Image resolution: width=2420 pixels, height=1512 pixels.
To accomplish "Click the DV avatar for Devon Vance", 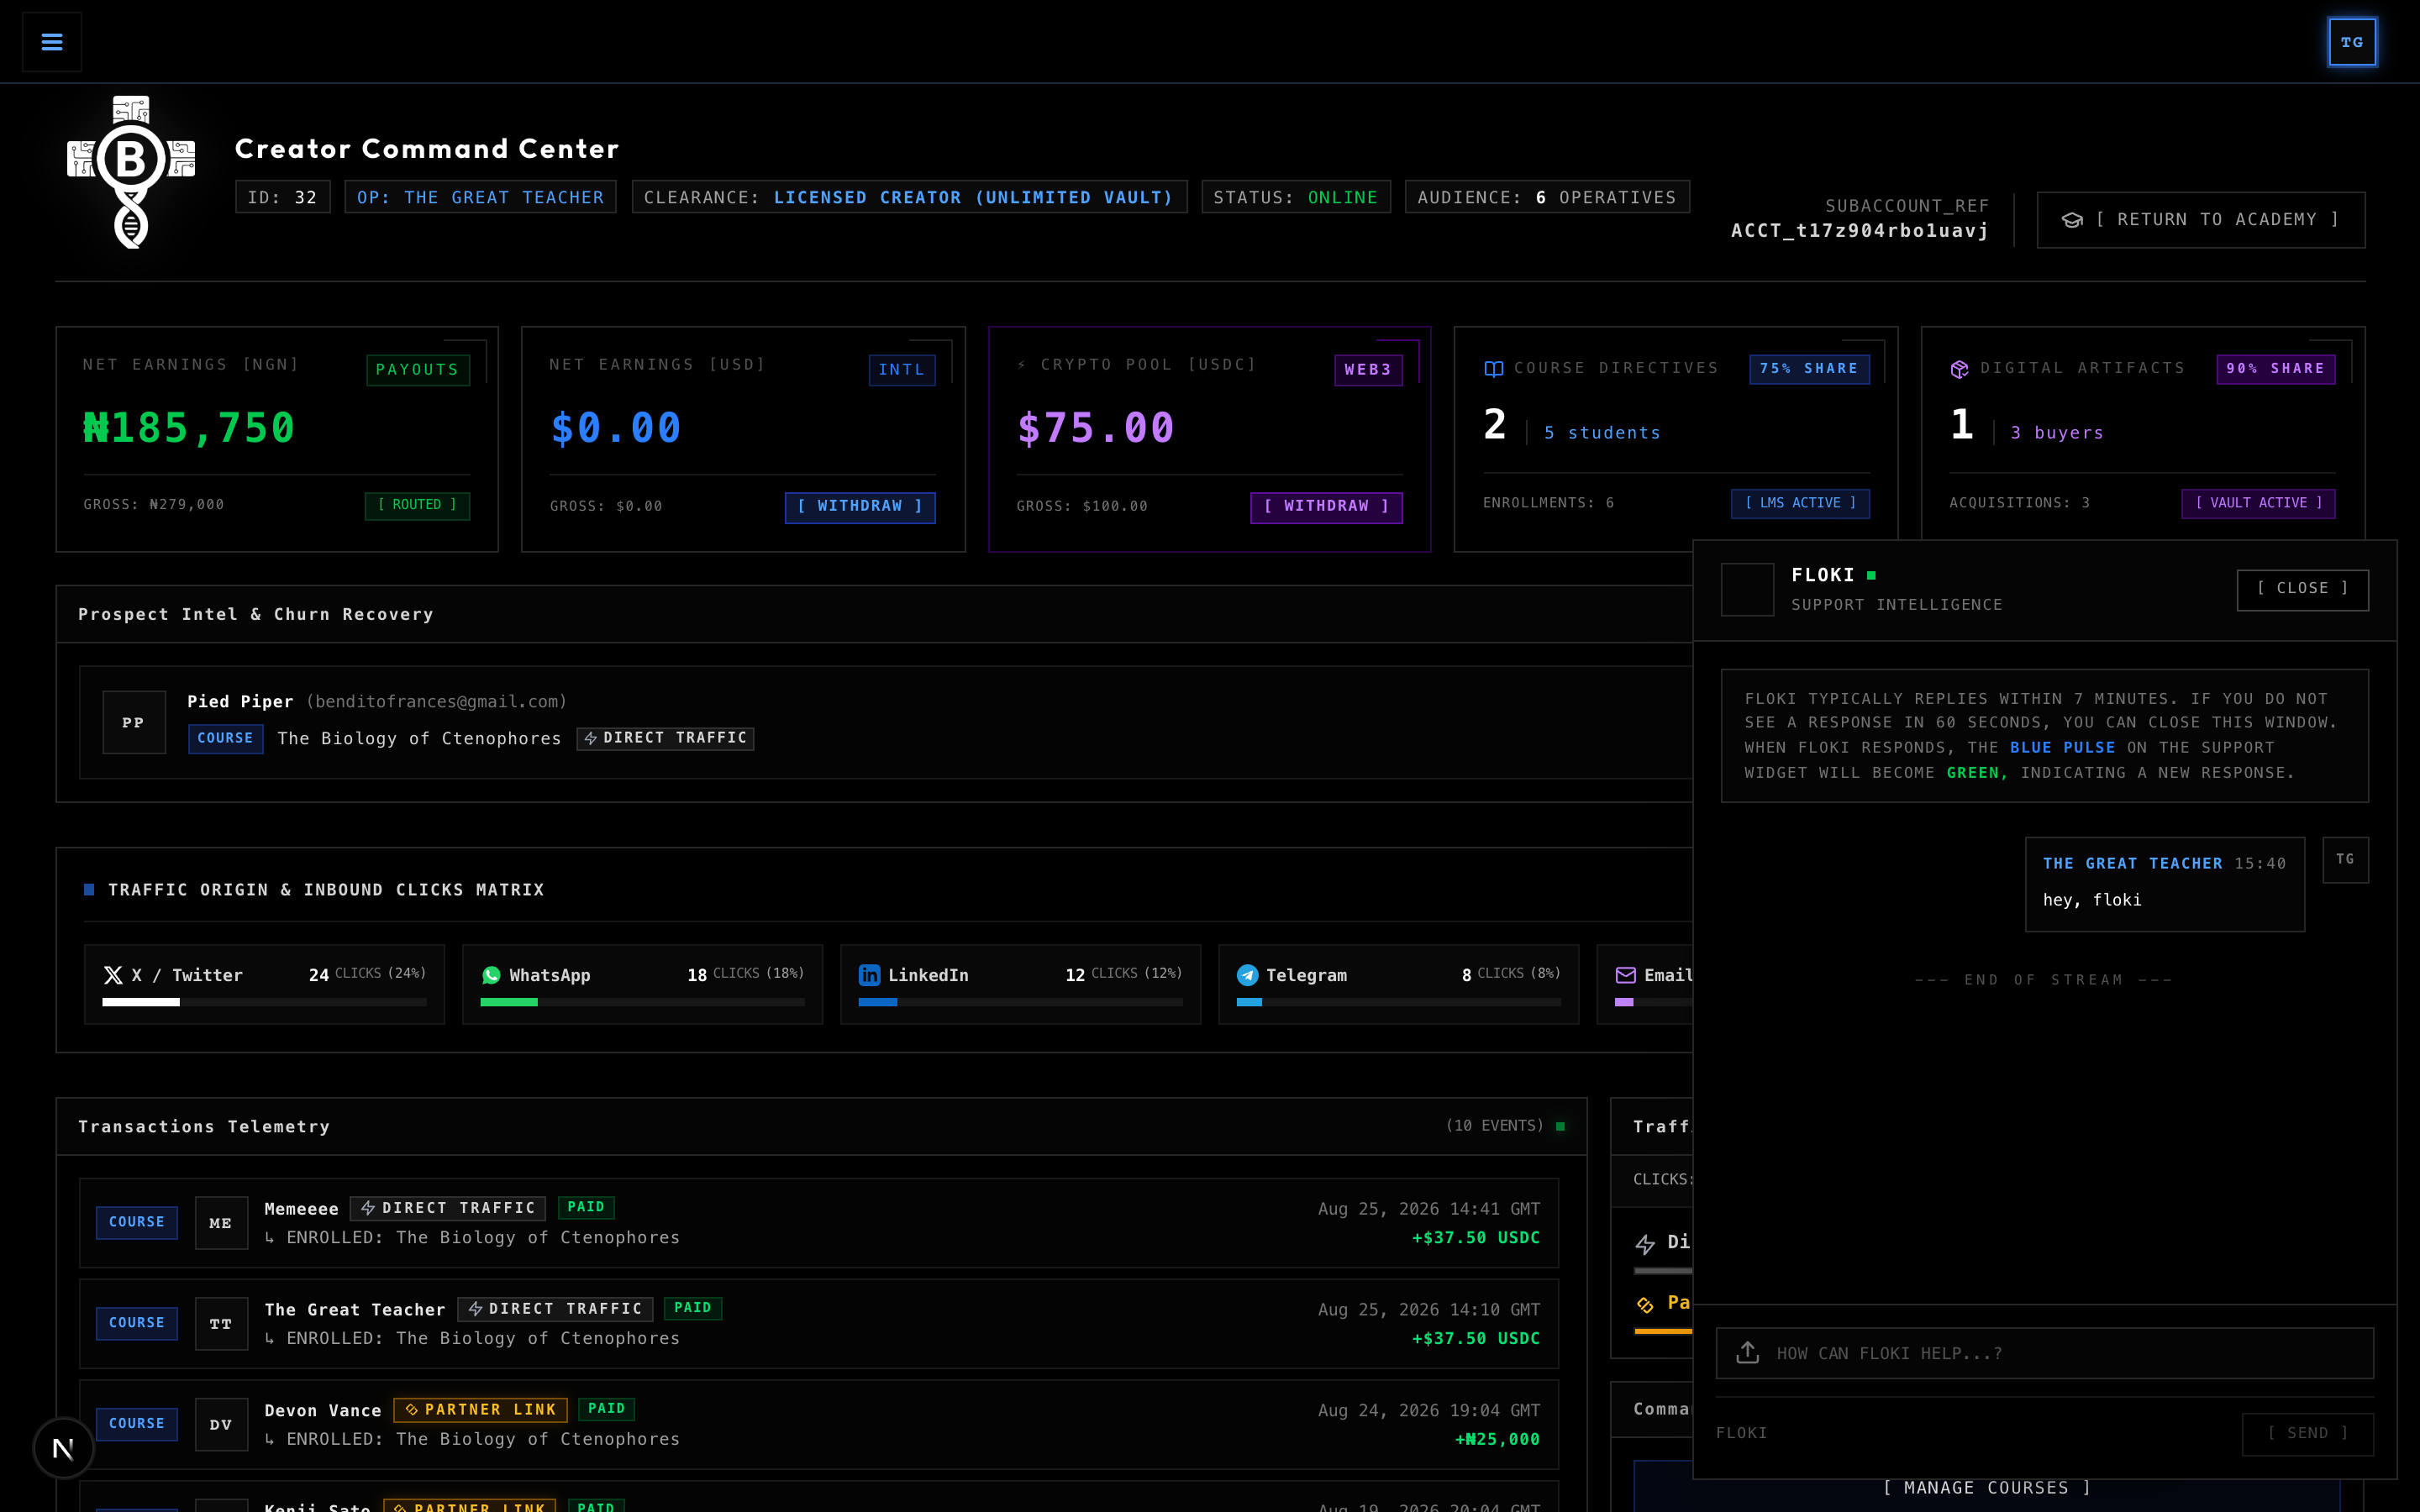I will tap(221, 1424).
